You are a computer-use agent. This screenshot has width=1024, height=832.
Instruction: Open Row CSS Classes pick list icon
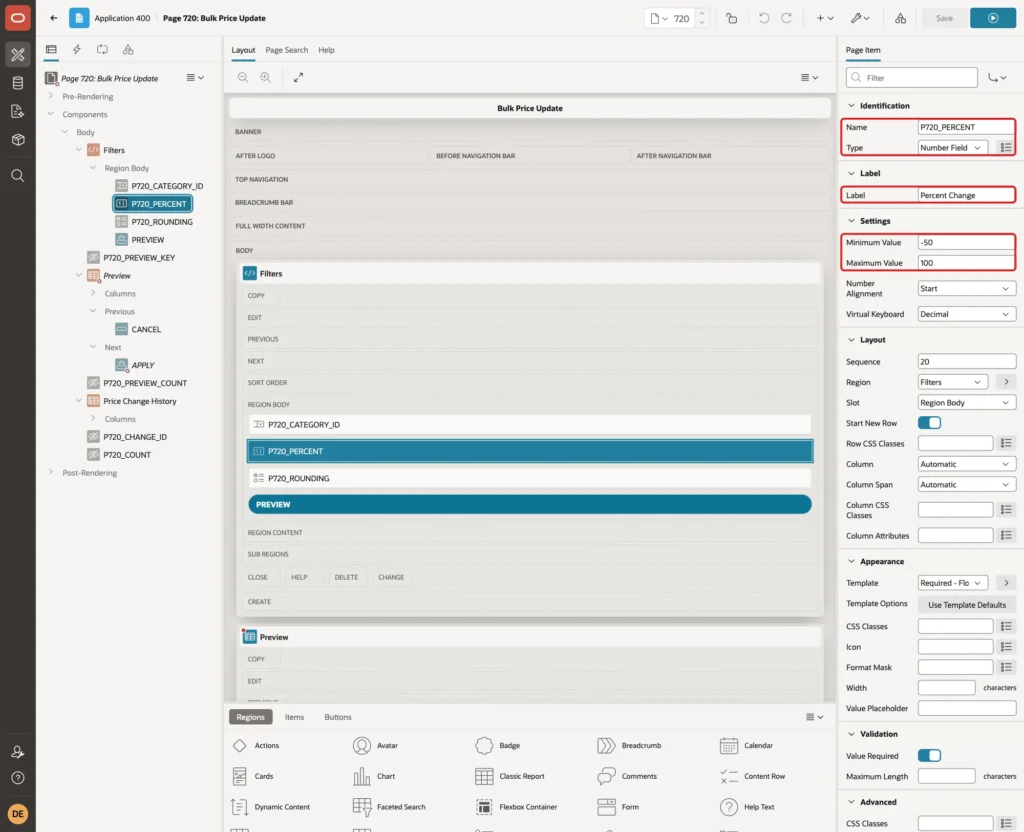(1006, 443)
